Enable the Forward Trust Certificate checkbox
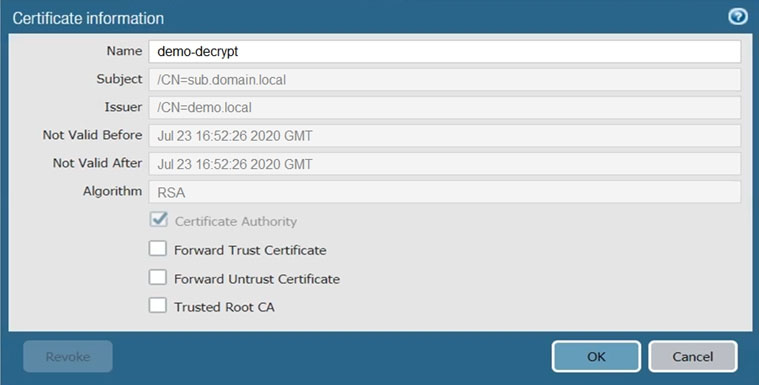 157,249
